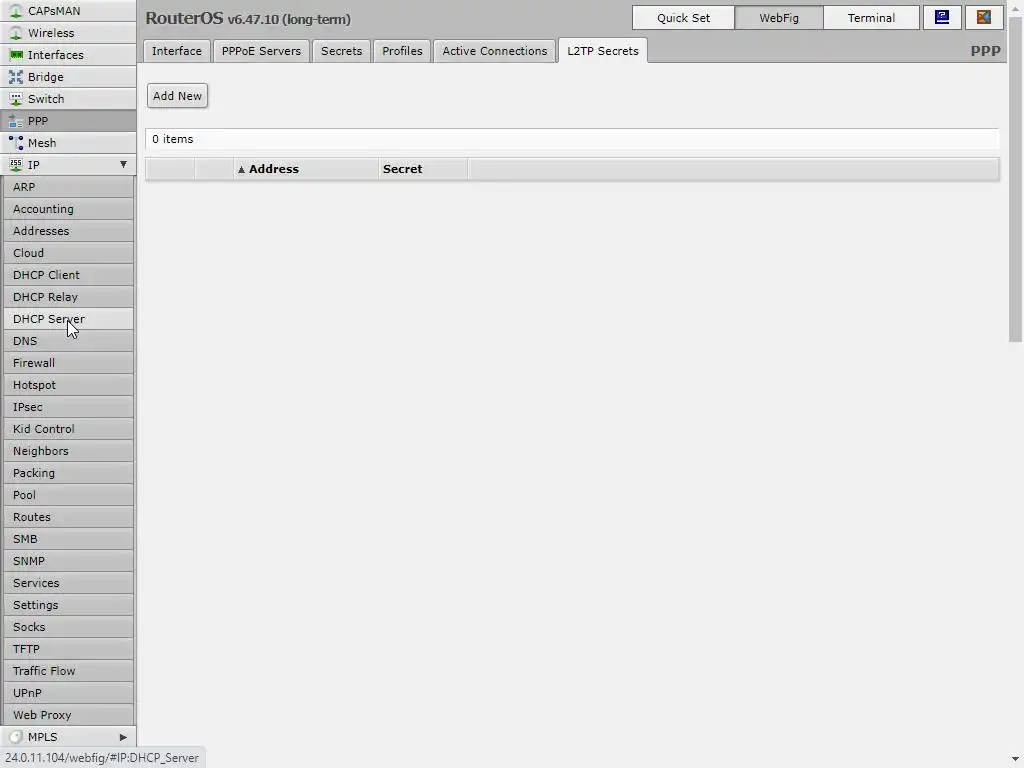Viewport: 1024px width, 768px height.
Task: Open the IPsec menu item
Action: click(x=69, y=407)
